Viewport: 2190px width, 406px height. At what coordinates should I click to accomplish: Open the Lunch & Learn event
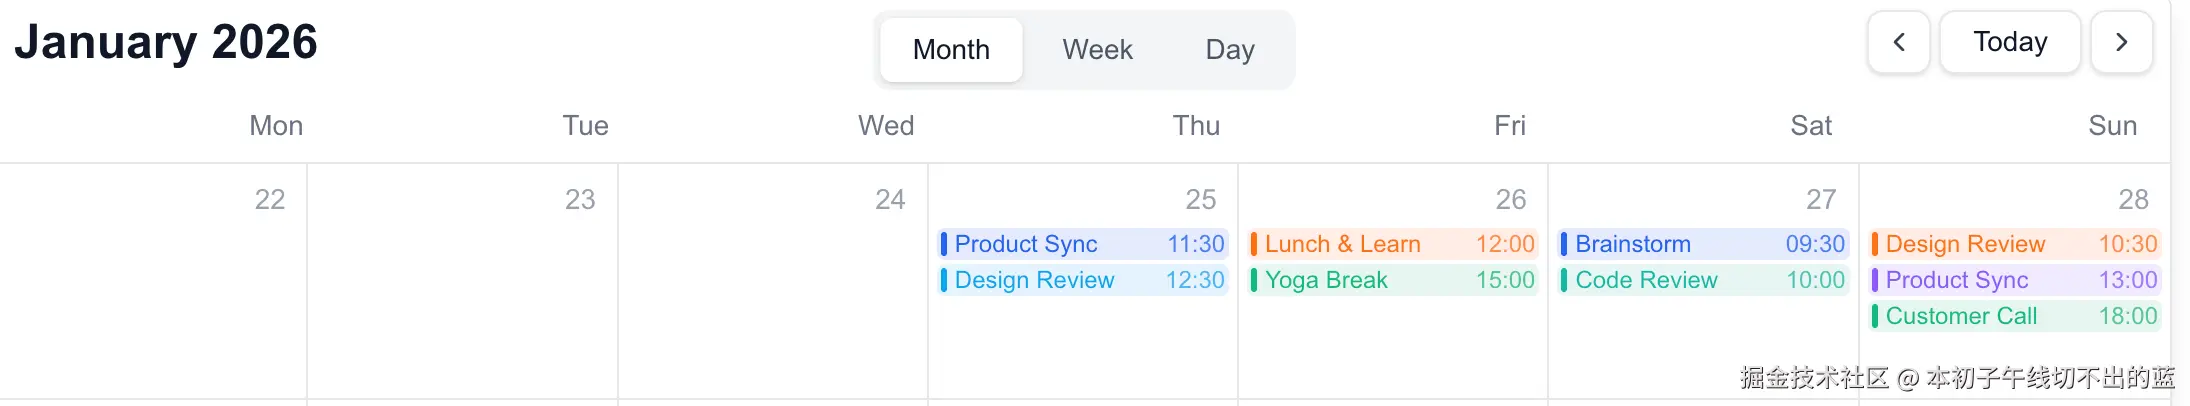(x=1393, y=244)
